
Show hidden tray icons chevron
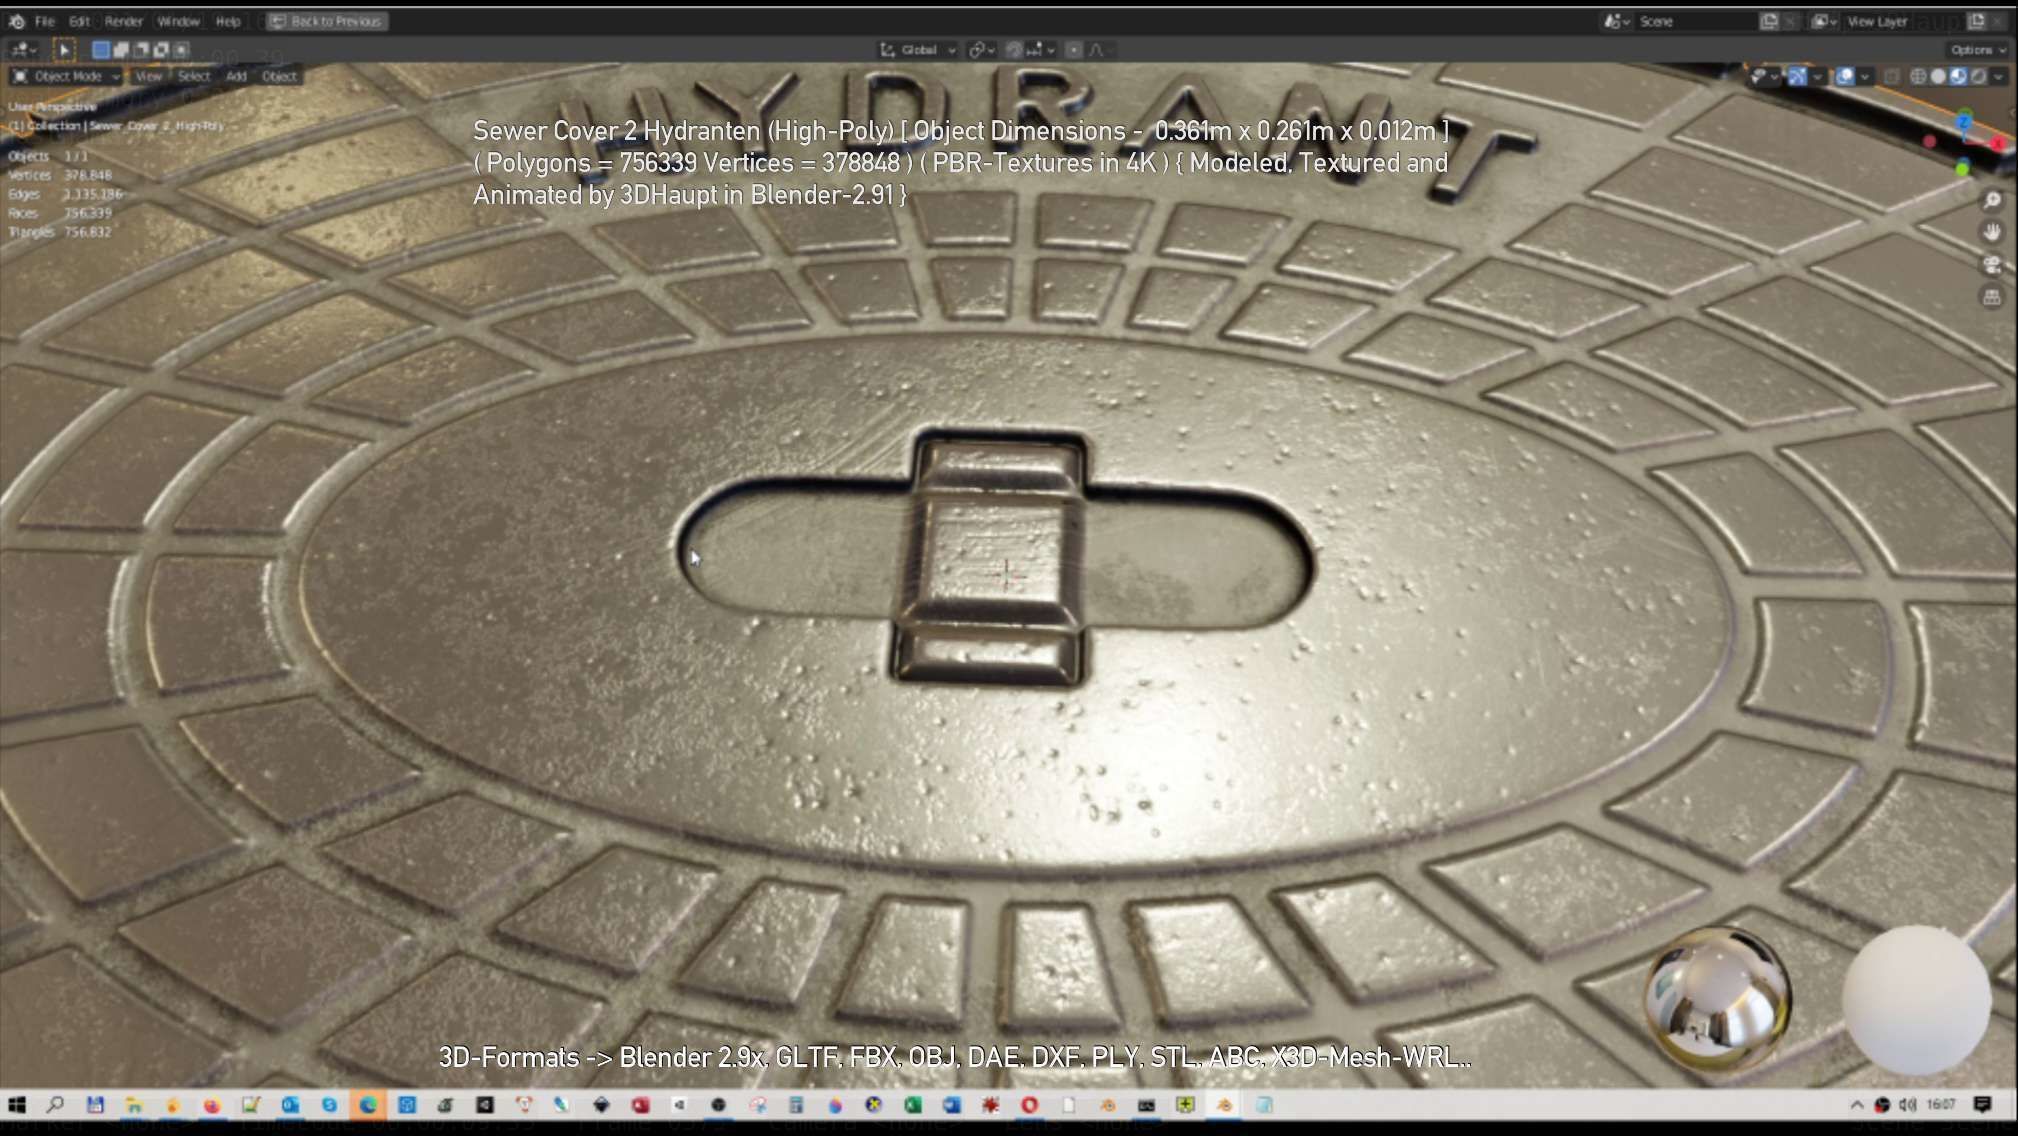(1857, 1105)
